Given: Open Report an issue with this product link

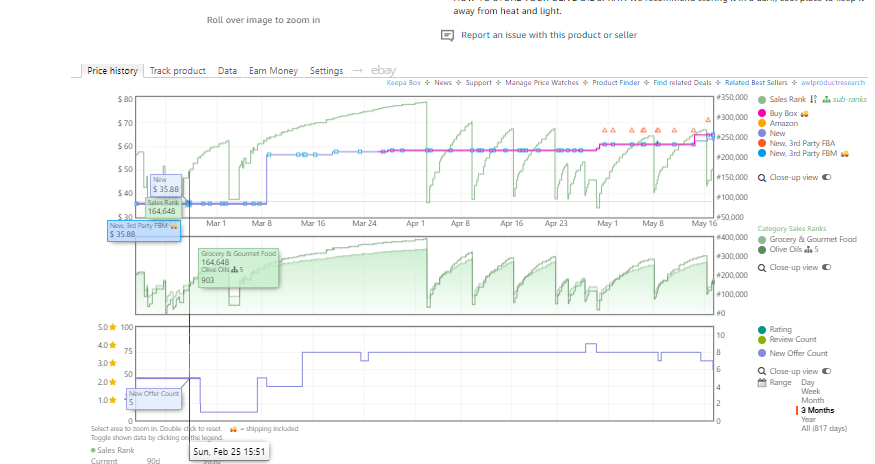Looking at the screenshot, I should click(x=549, y=35).
